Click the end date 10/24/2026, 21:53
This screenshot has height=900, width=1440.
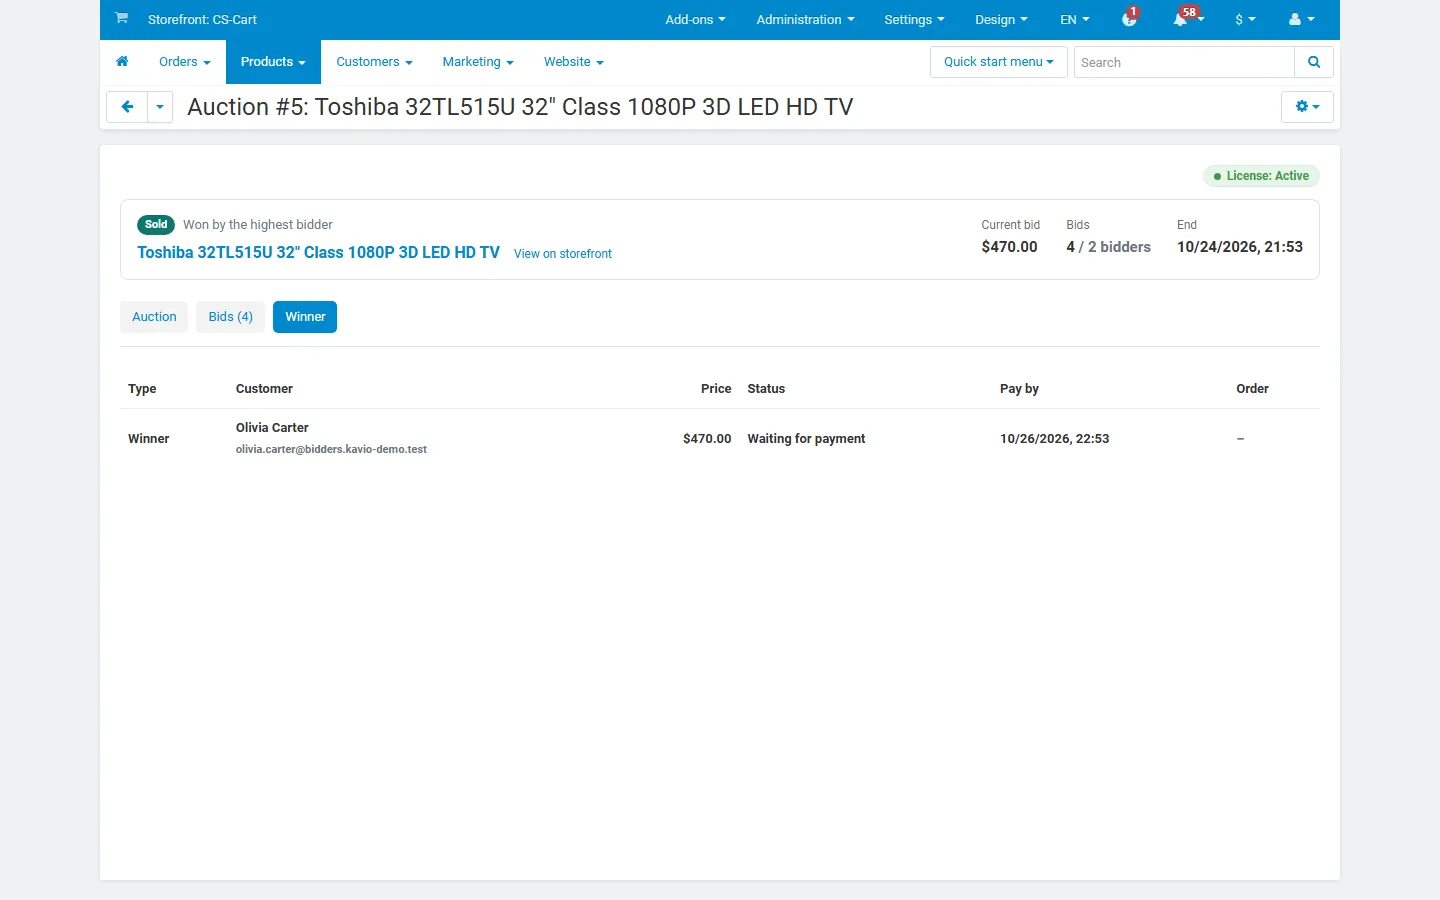[1240, 247]
